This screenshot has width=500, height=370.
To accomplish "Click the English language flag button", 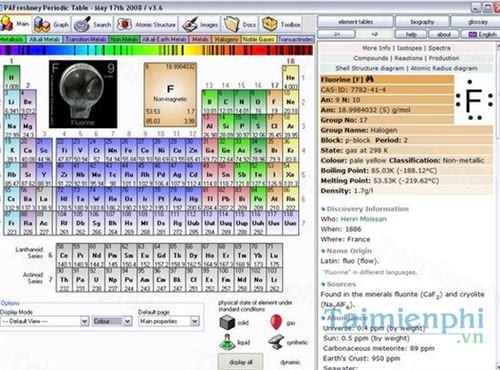I will tap(482, 34).
